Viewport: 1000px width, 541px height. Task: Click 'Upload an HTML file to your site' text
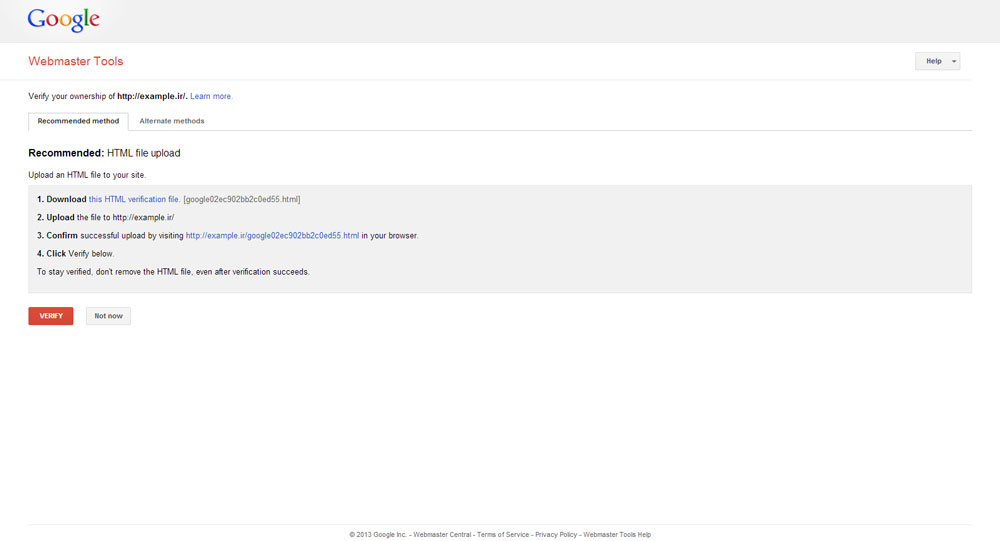tap(87, 175)
